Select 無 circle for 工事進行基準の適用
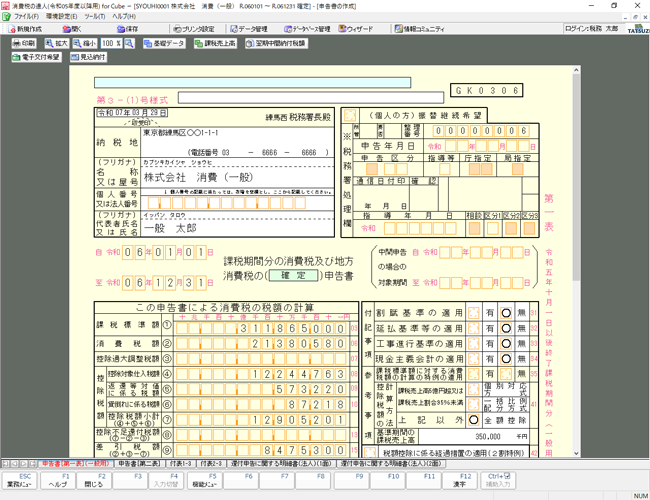Viewport: 650px width, 500px height. (506, 344)
